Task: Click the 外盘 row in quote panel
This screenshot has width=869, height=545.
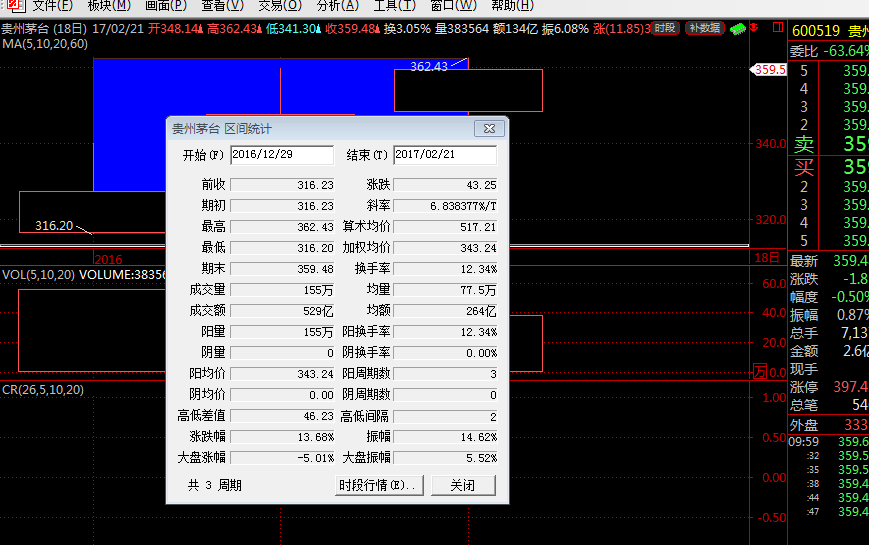Action: pyautogui.click(x=829, y=425)
